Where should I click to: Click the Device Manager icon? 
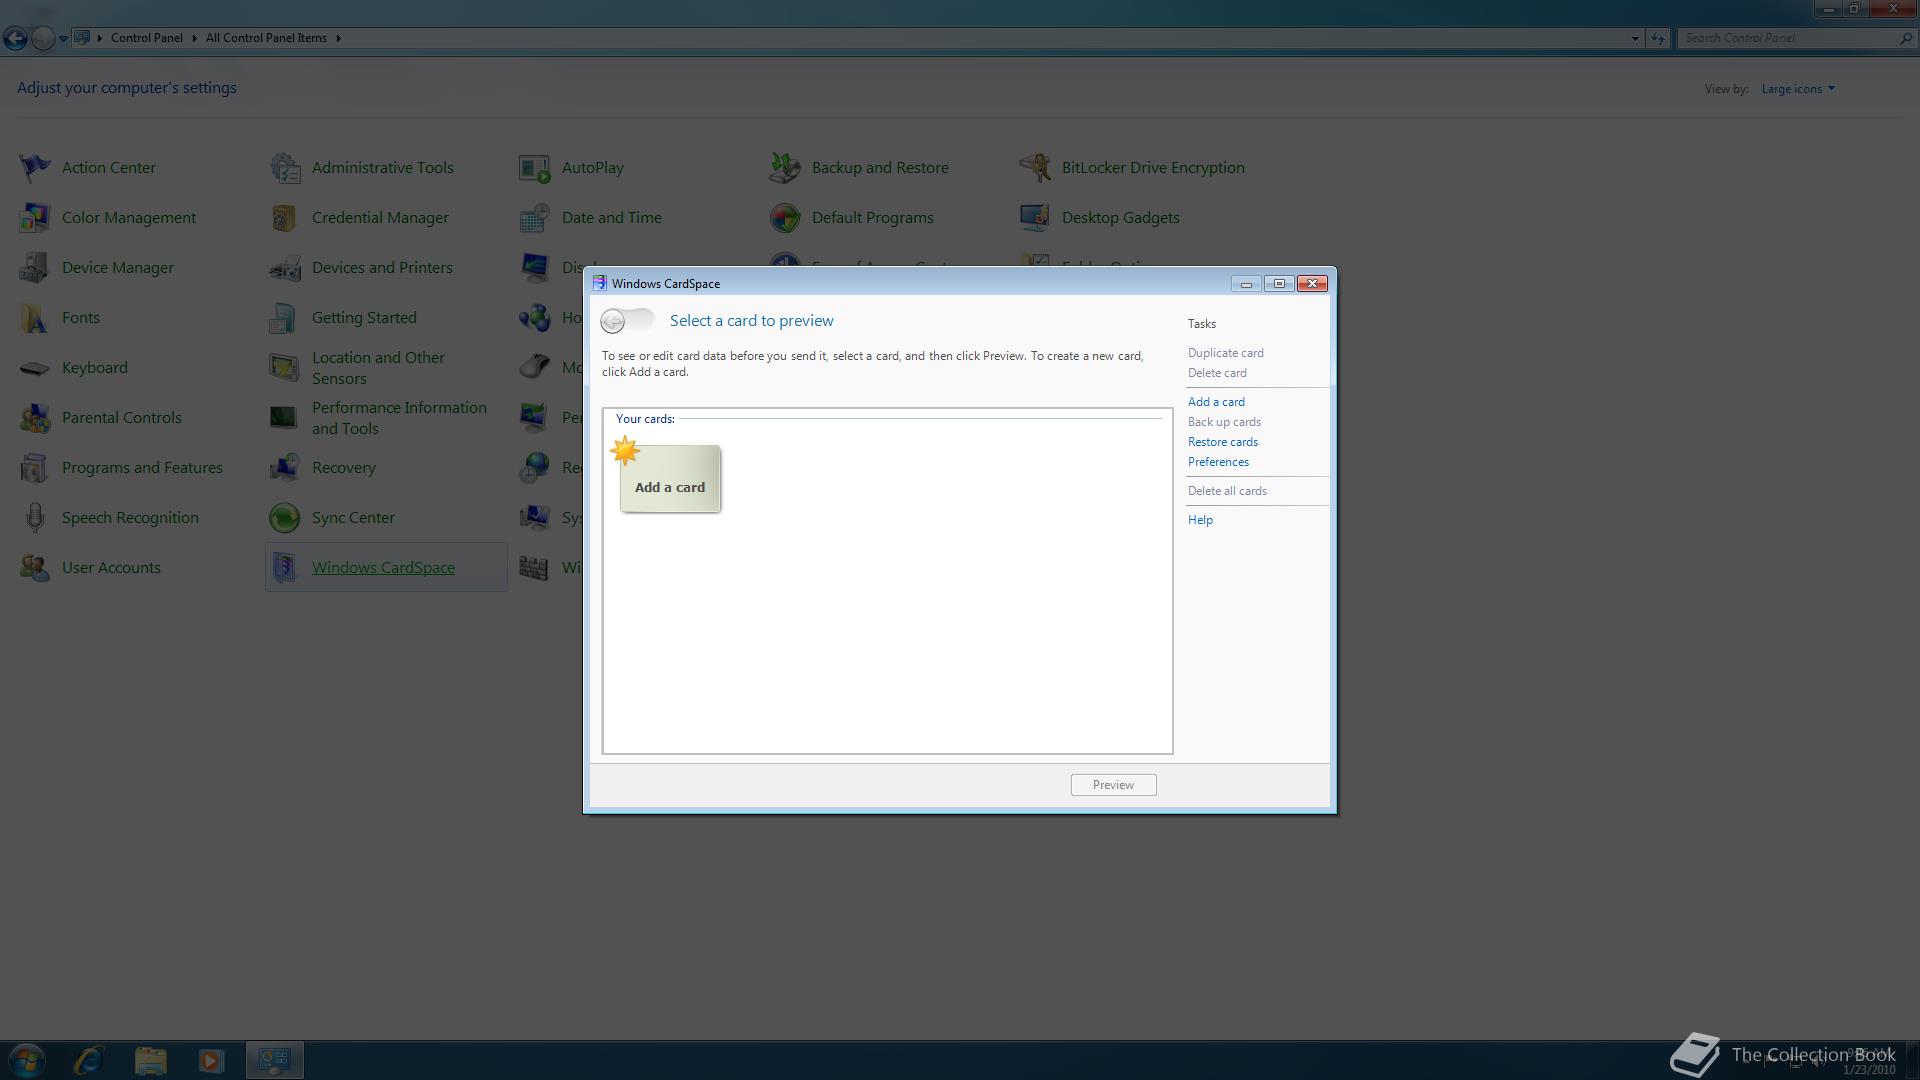[x=35, y=268]
